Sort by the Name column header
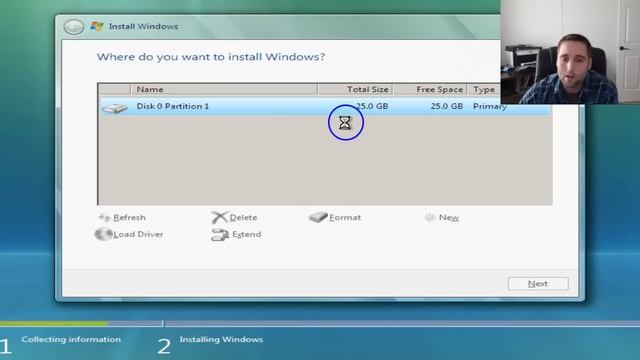Viewport: 640px width, 360px height. [x=224, y=89]
